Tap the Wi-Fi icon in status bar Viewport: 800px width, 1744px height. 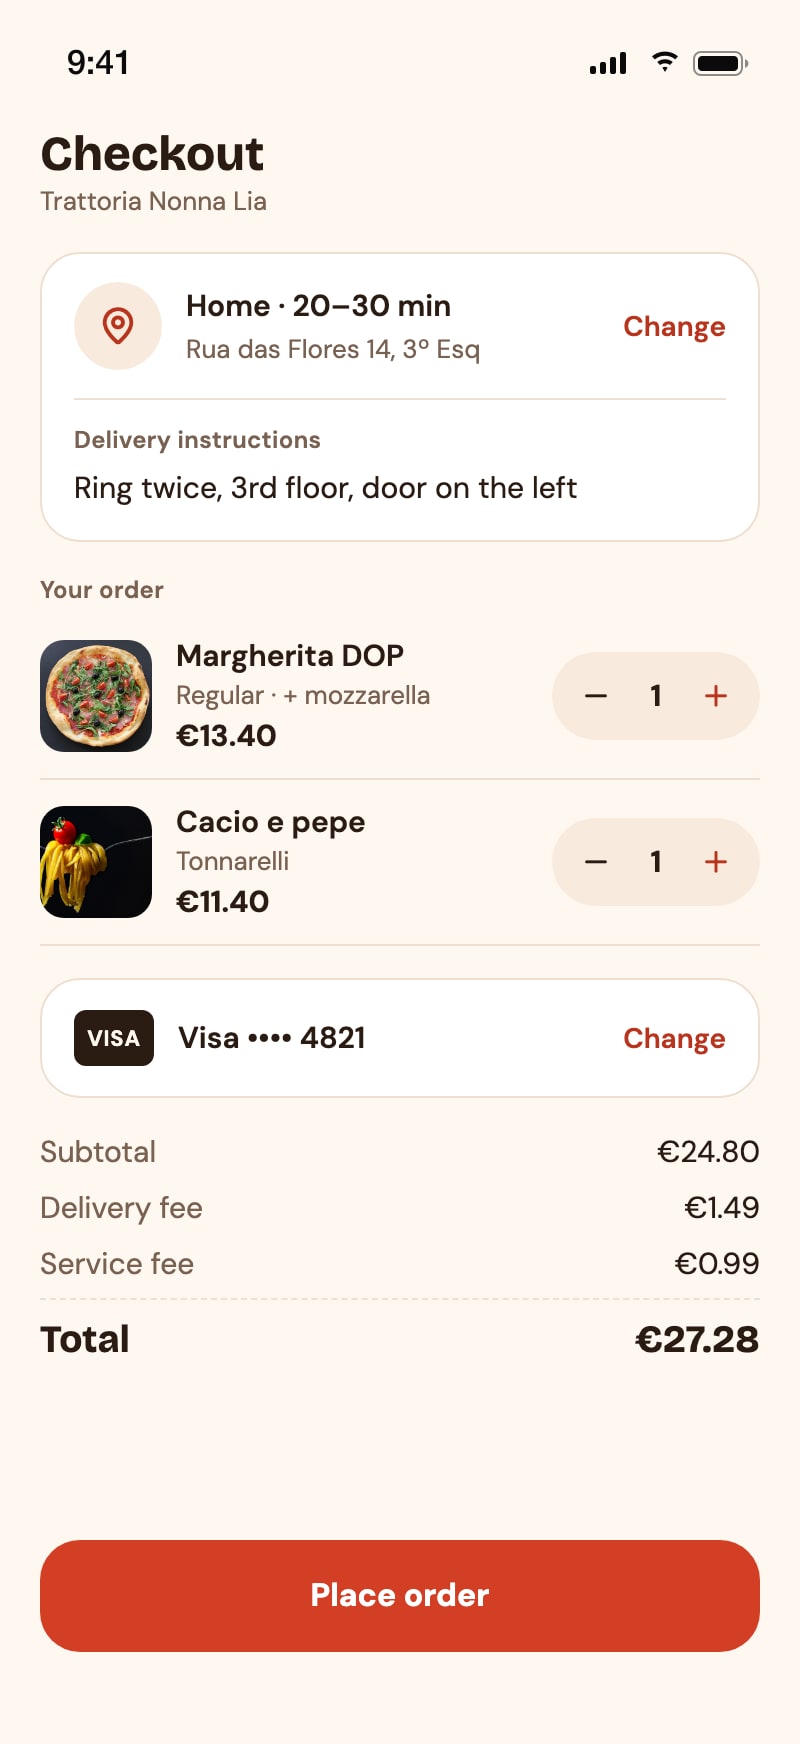tap(664, 62)
